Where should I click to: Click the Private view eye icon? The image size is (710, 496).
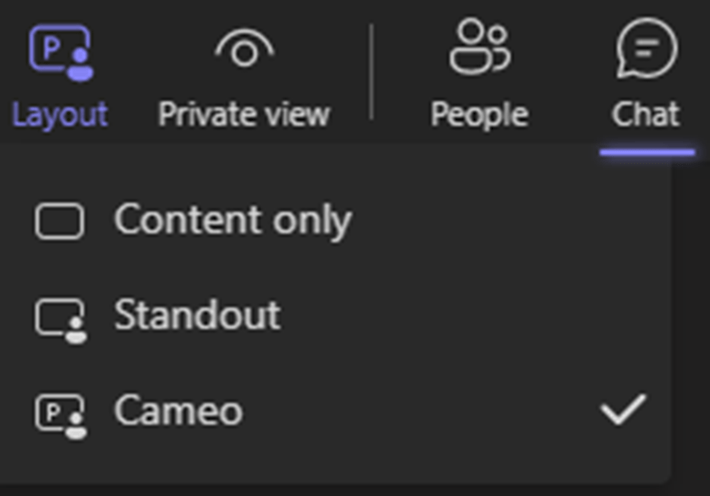point(244,50)
